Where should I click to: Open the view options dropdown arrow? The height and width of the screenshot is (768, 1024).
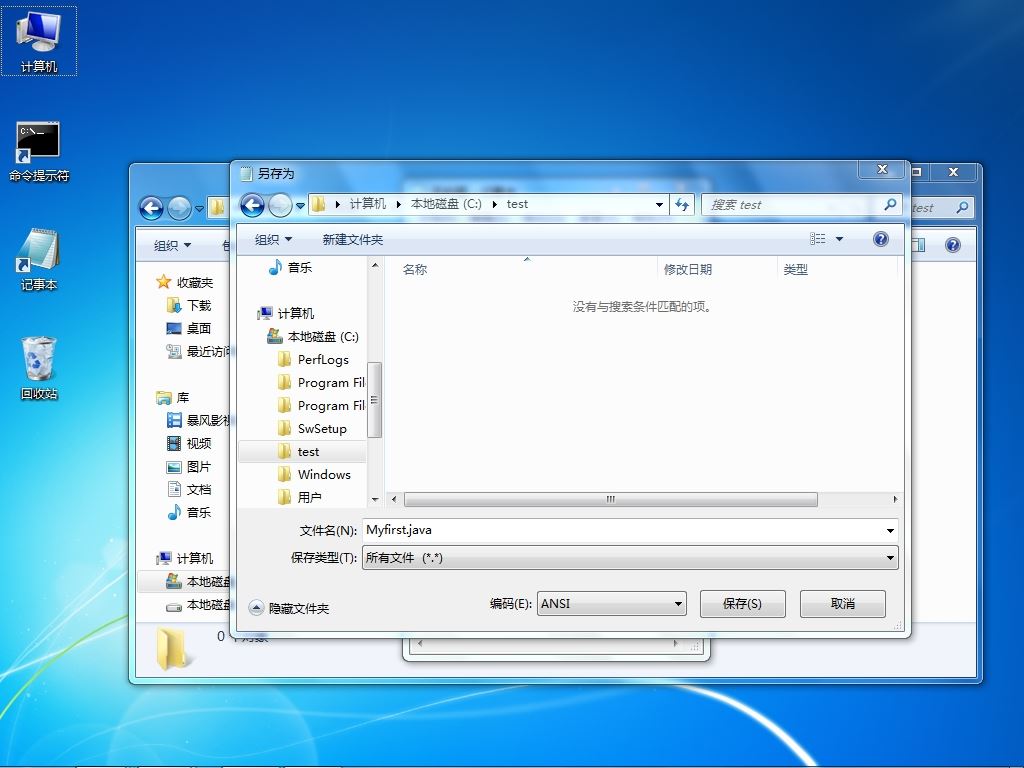839,239
